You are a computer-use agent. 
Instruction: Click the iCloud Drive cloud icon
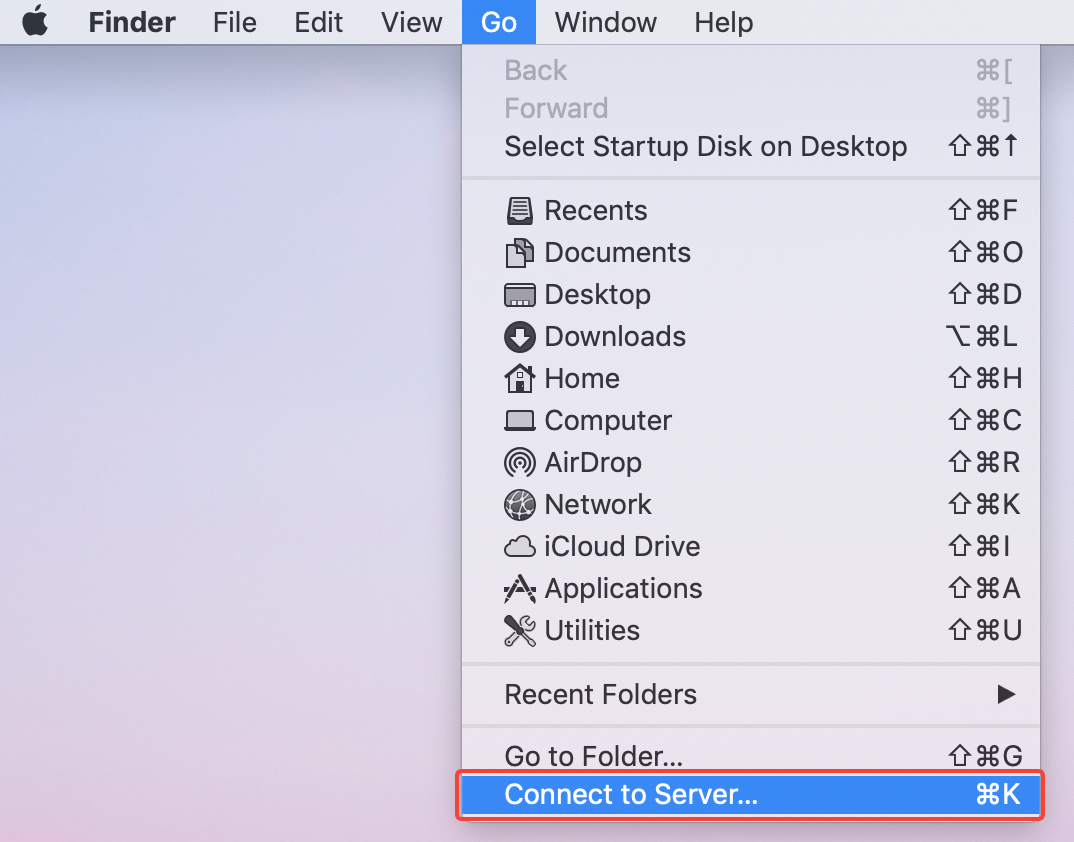pos(520,547)
